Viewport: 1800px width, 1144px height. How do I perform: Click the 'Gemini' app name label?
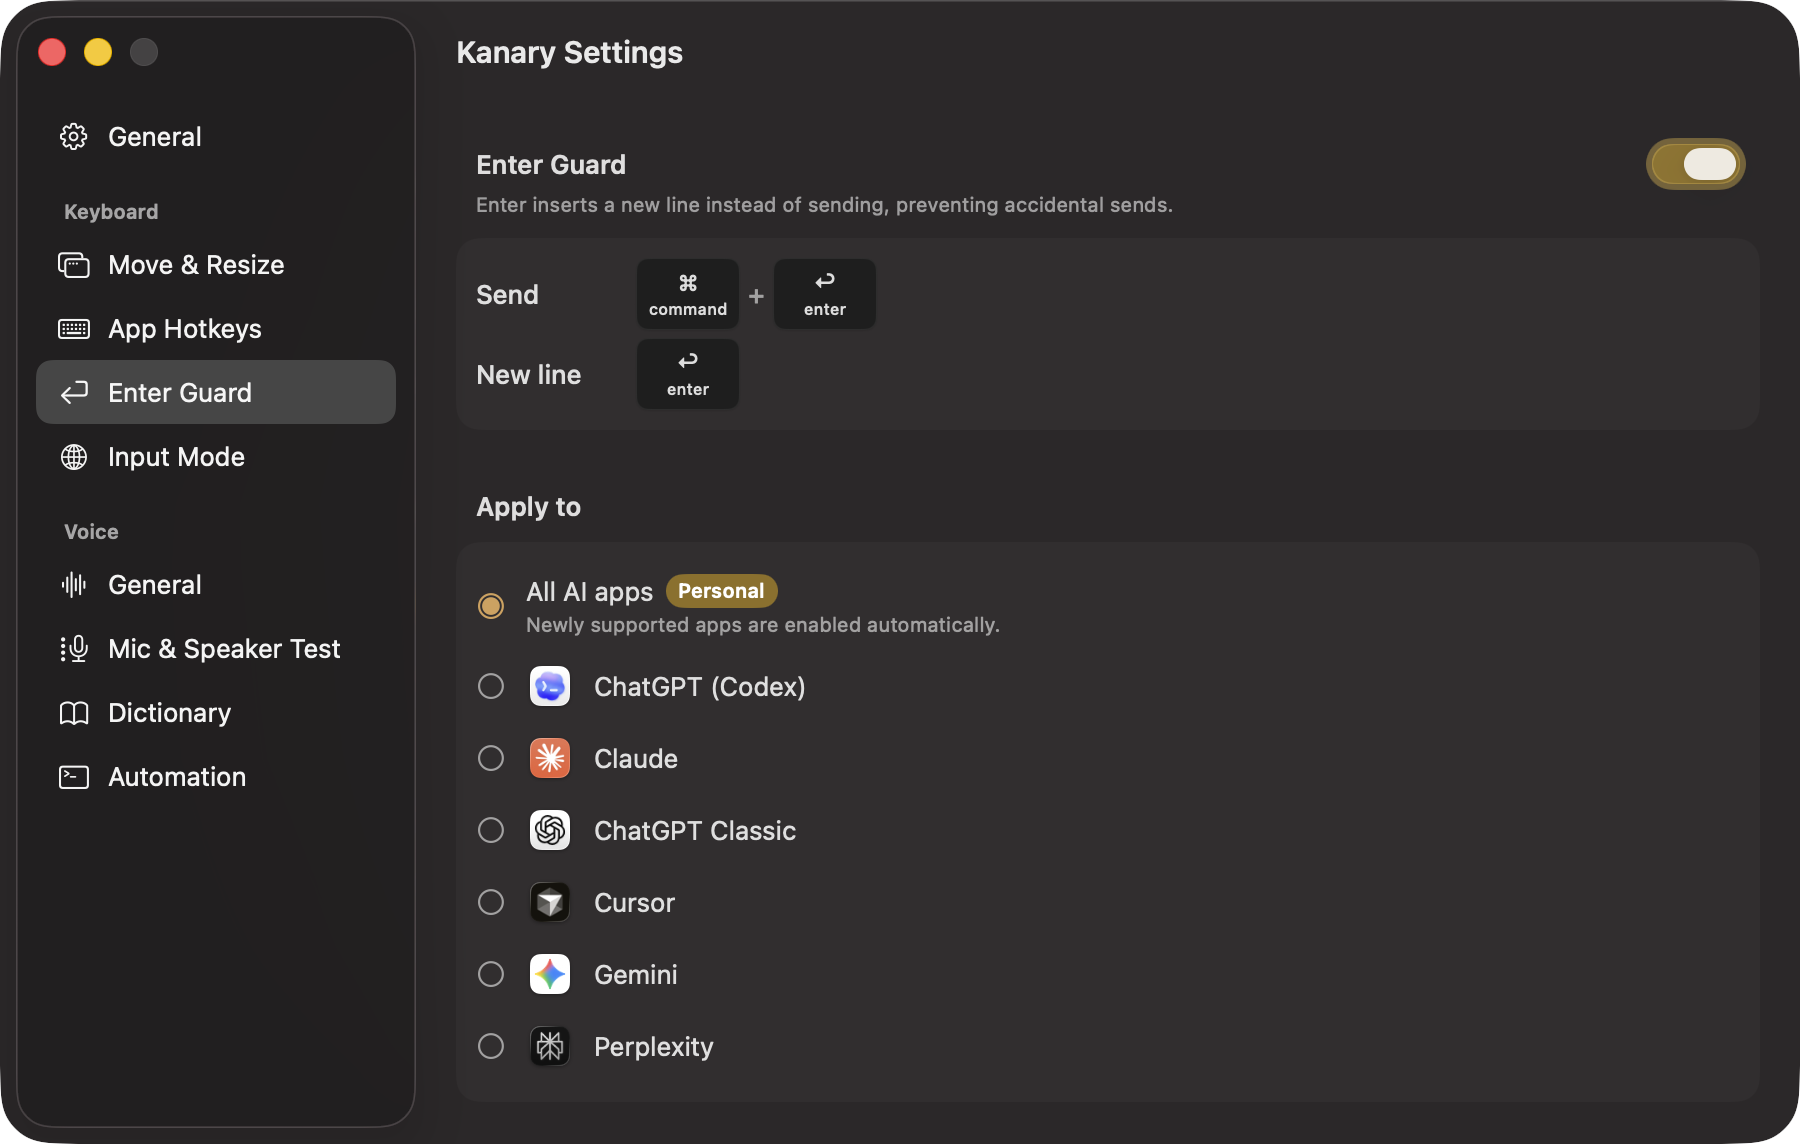tap(636, 975)
